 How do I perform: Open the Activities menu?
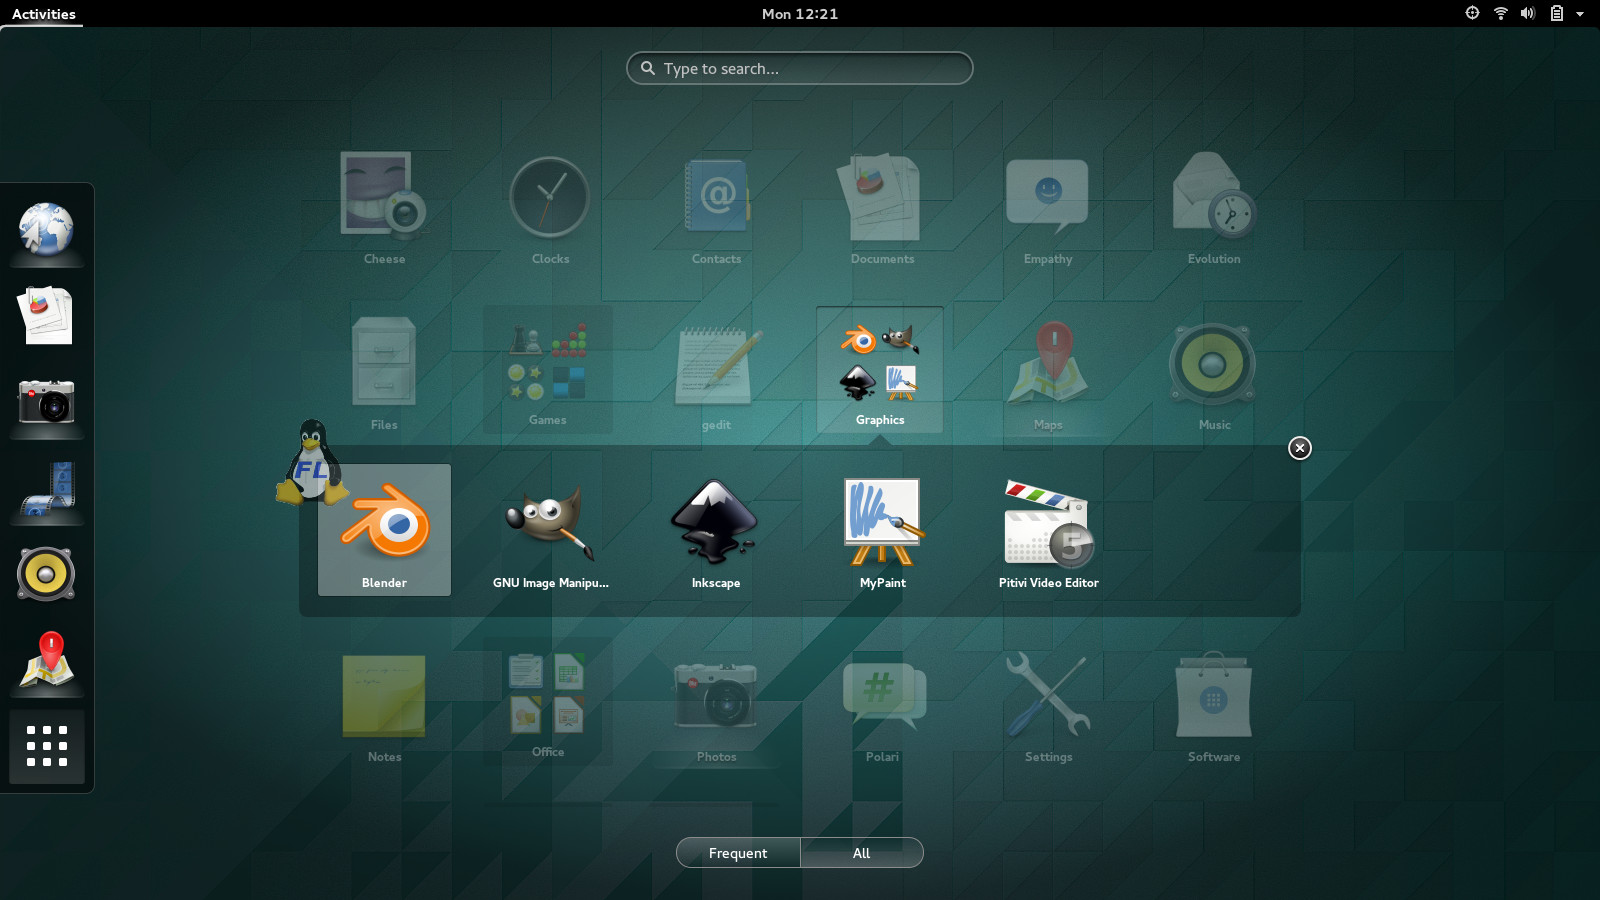pos(42,14)
